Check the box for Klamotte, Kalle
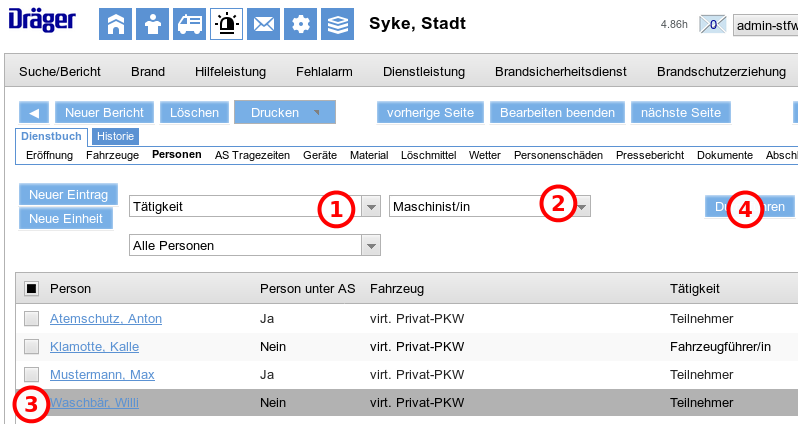Image resolution: width=798 pixels, height=424 pixels. (x=32, y=347)
